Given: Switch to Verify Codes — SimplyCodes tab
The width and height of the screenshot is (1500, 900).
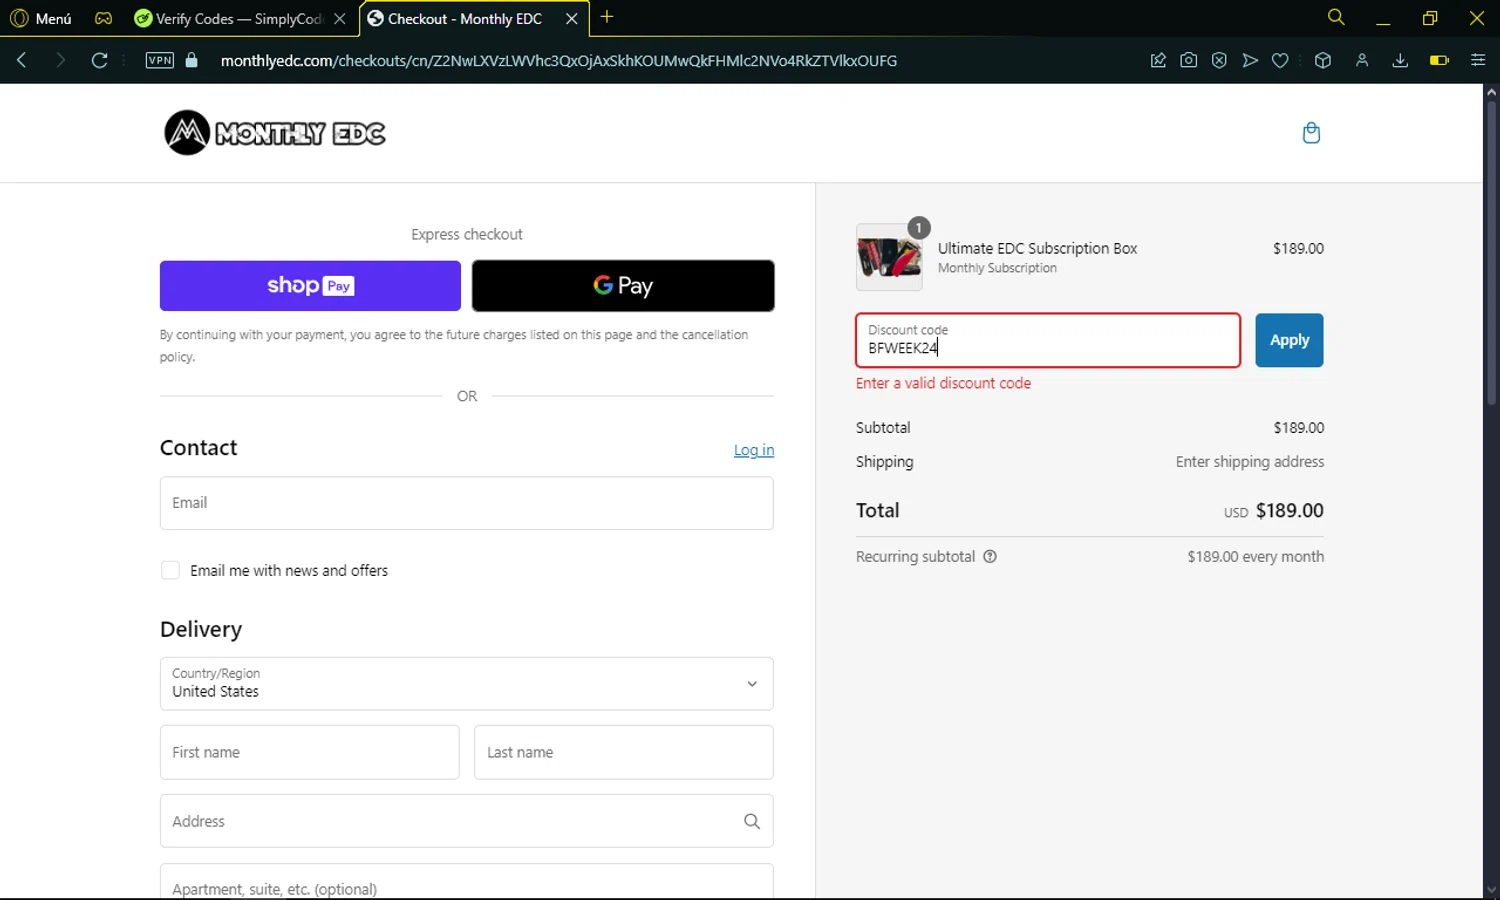Looking at the screenshot, I should tap(239, 18).
